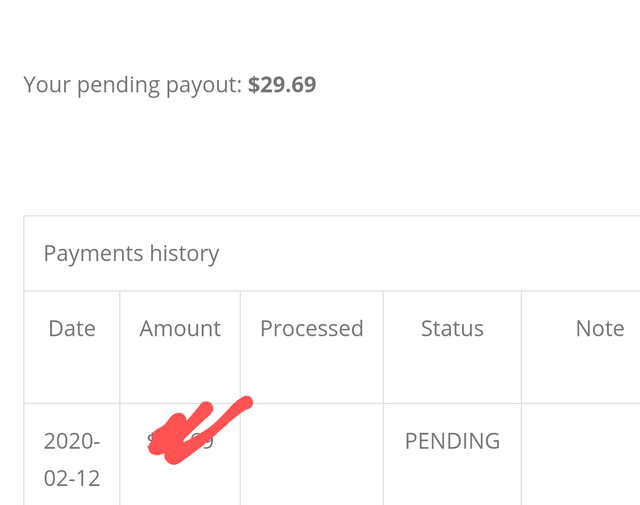Click the "02-12" month-day text in date cell
640x505 pixels.
pyautogui.click(x=72, y=478)
